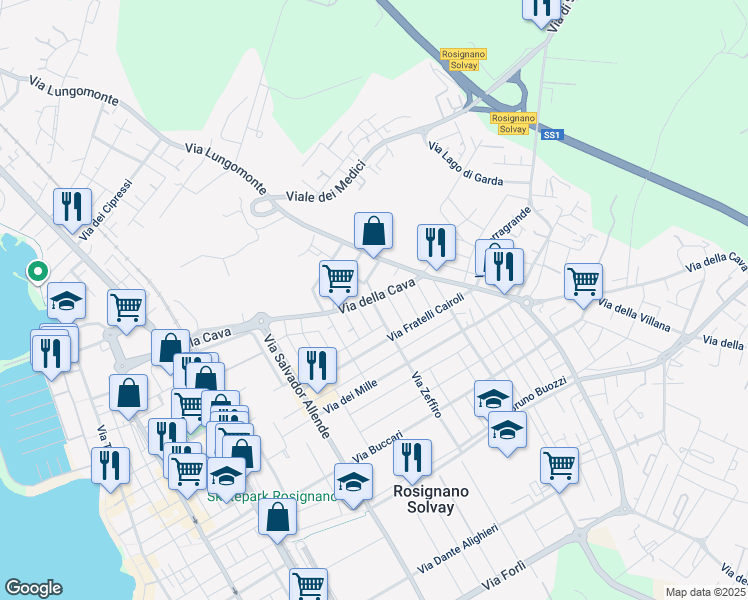748x600 pixels.
Task: Click the school marker next to the green pin
Action: 66,300
